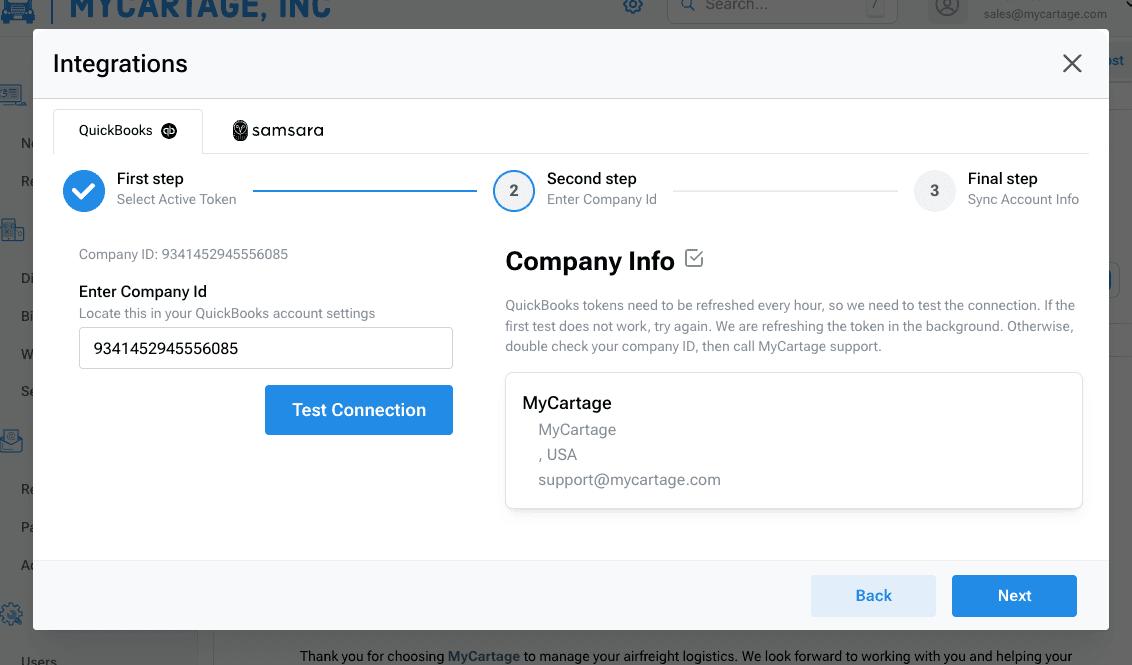Click the sales@mycartage.com account label
Screen dimensions: 1132x665
(1045, 14)
